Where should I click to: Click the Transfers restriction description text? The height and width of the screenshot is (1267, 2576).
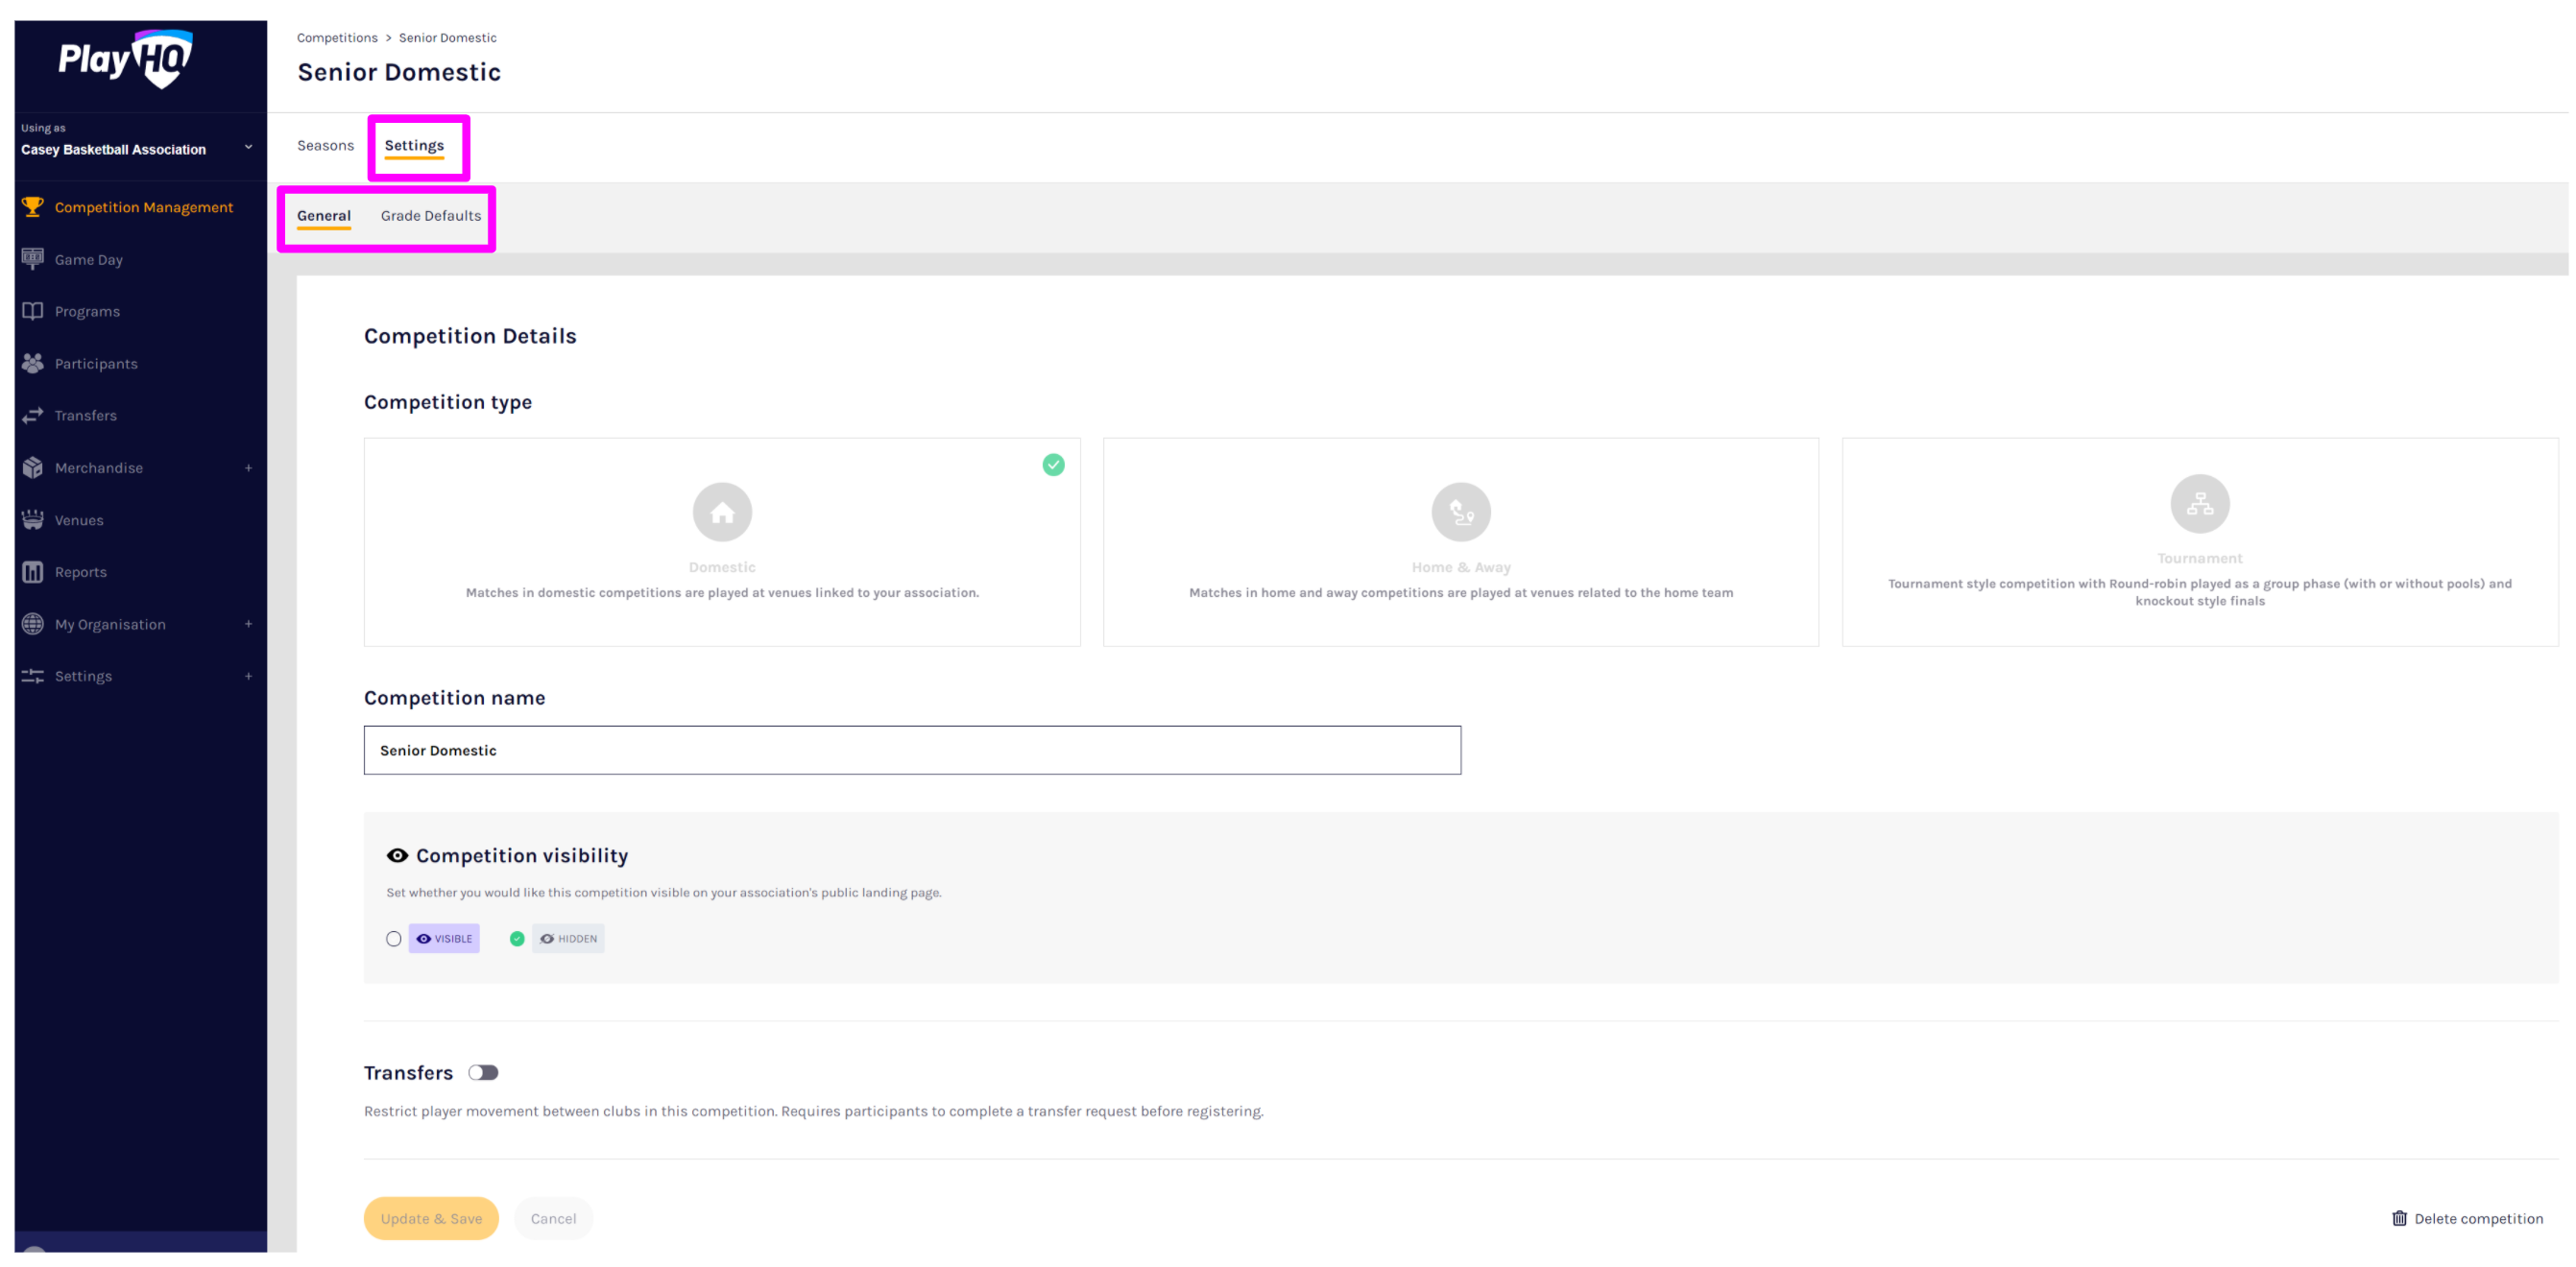(813, 1111)
